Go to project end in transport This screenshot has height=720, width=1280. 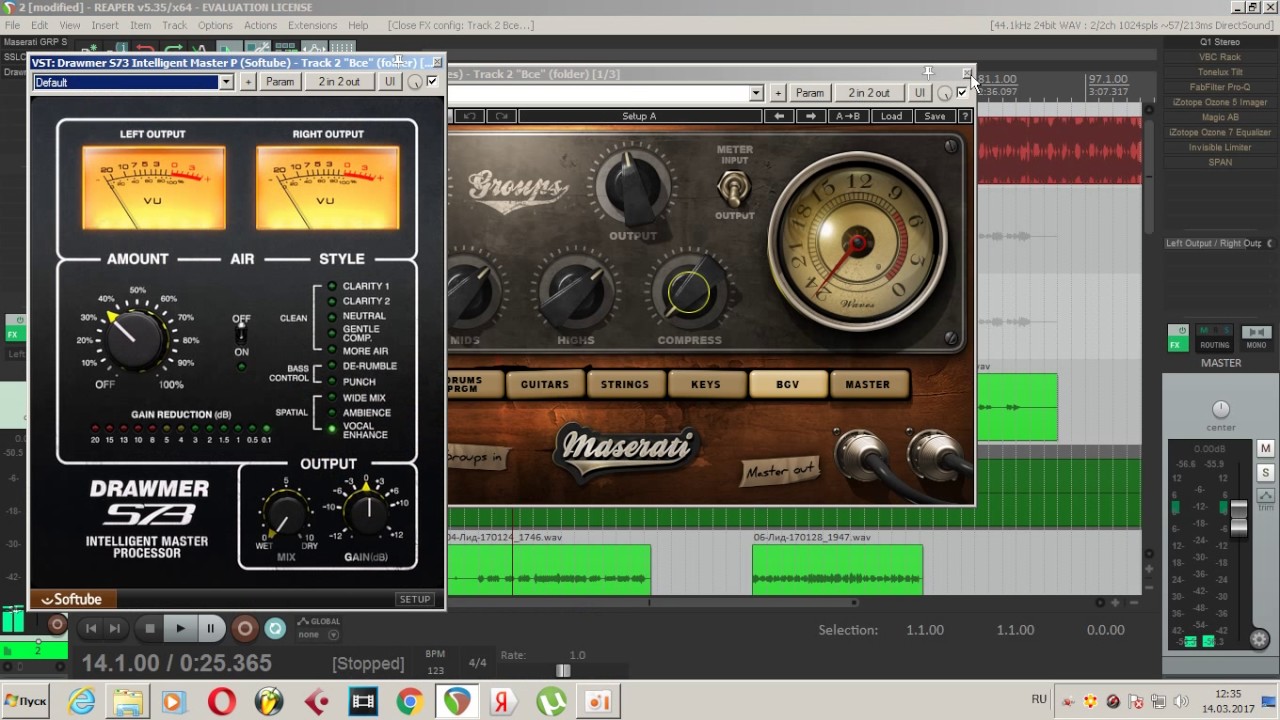(x=114, y=628)
